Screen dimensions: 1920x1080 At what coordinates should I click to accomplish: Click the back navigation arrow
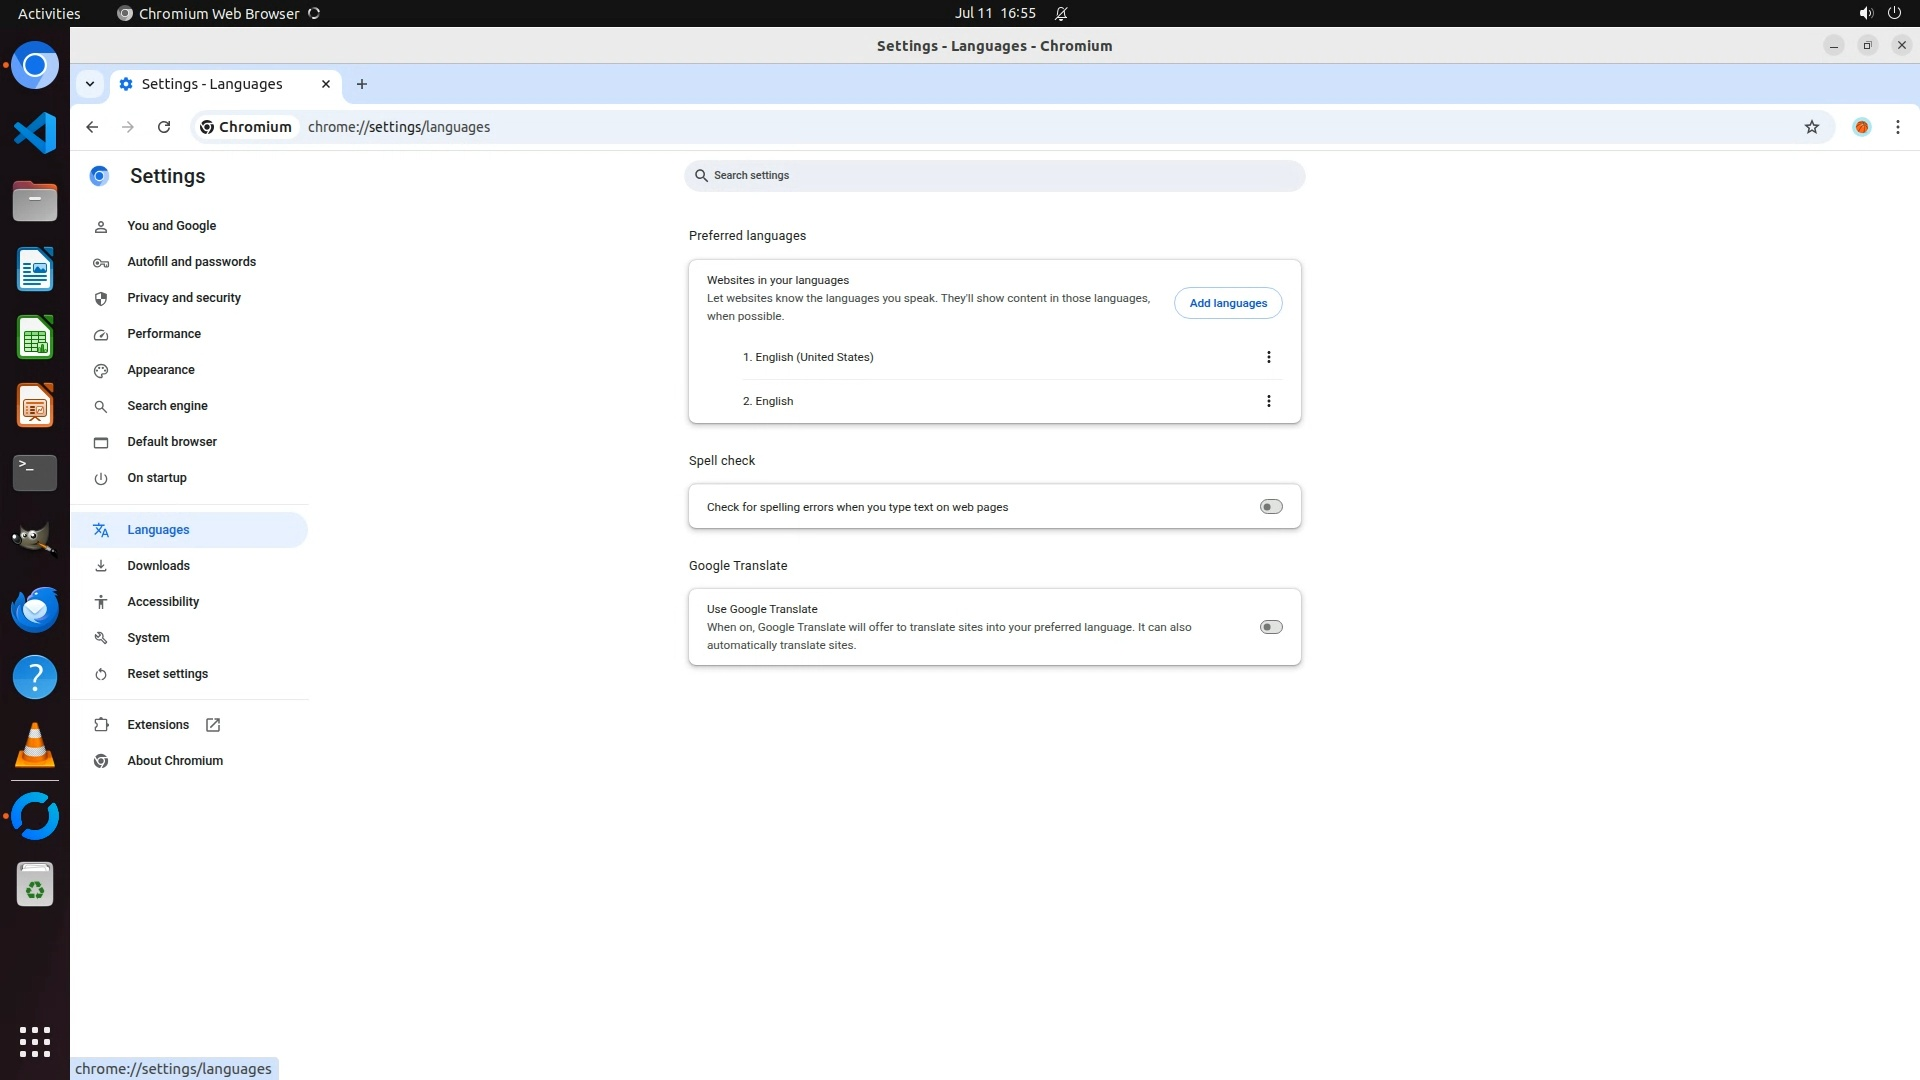click(92, 127)
